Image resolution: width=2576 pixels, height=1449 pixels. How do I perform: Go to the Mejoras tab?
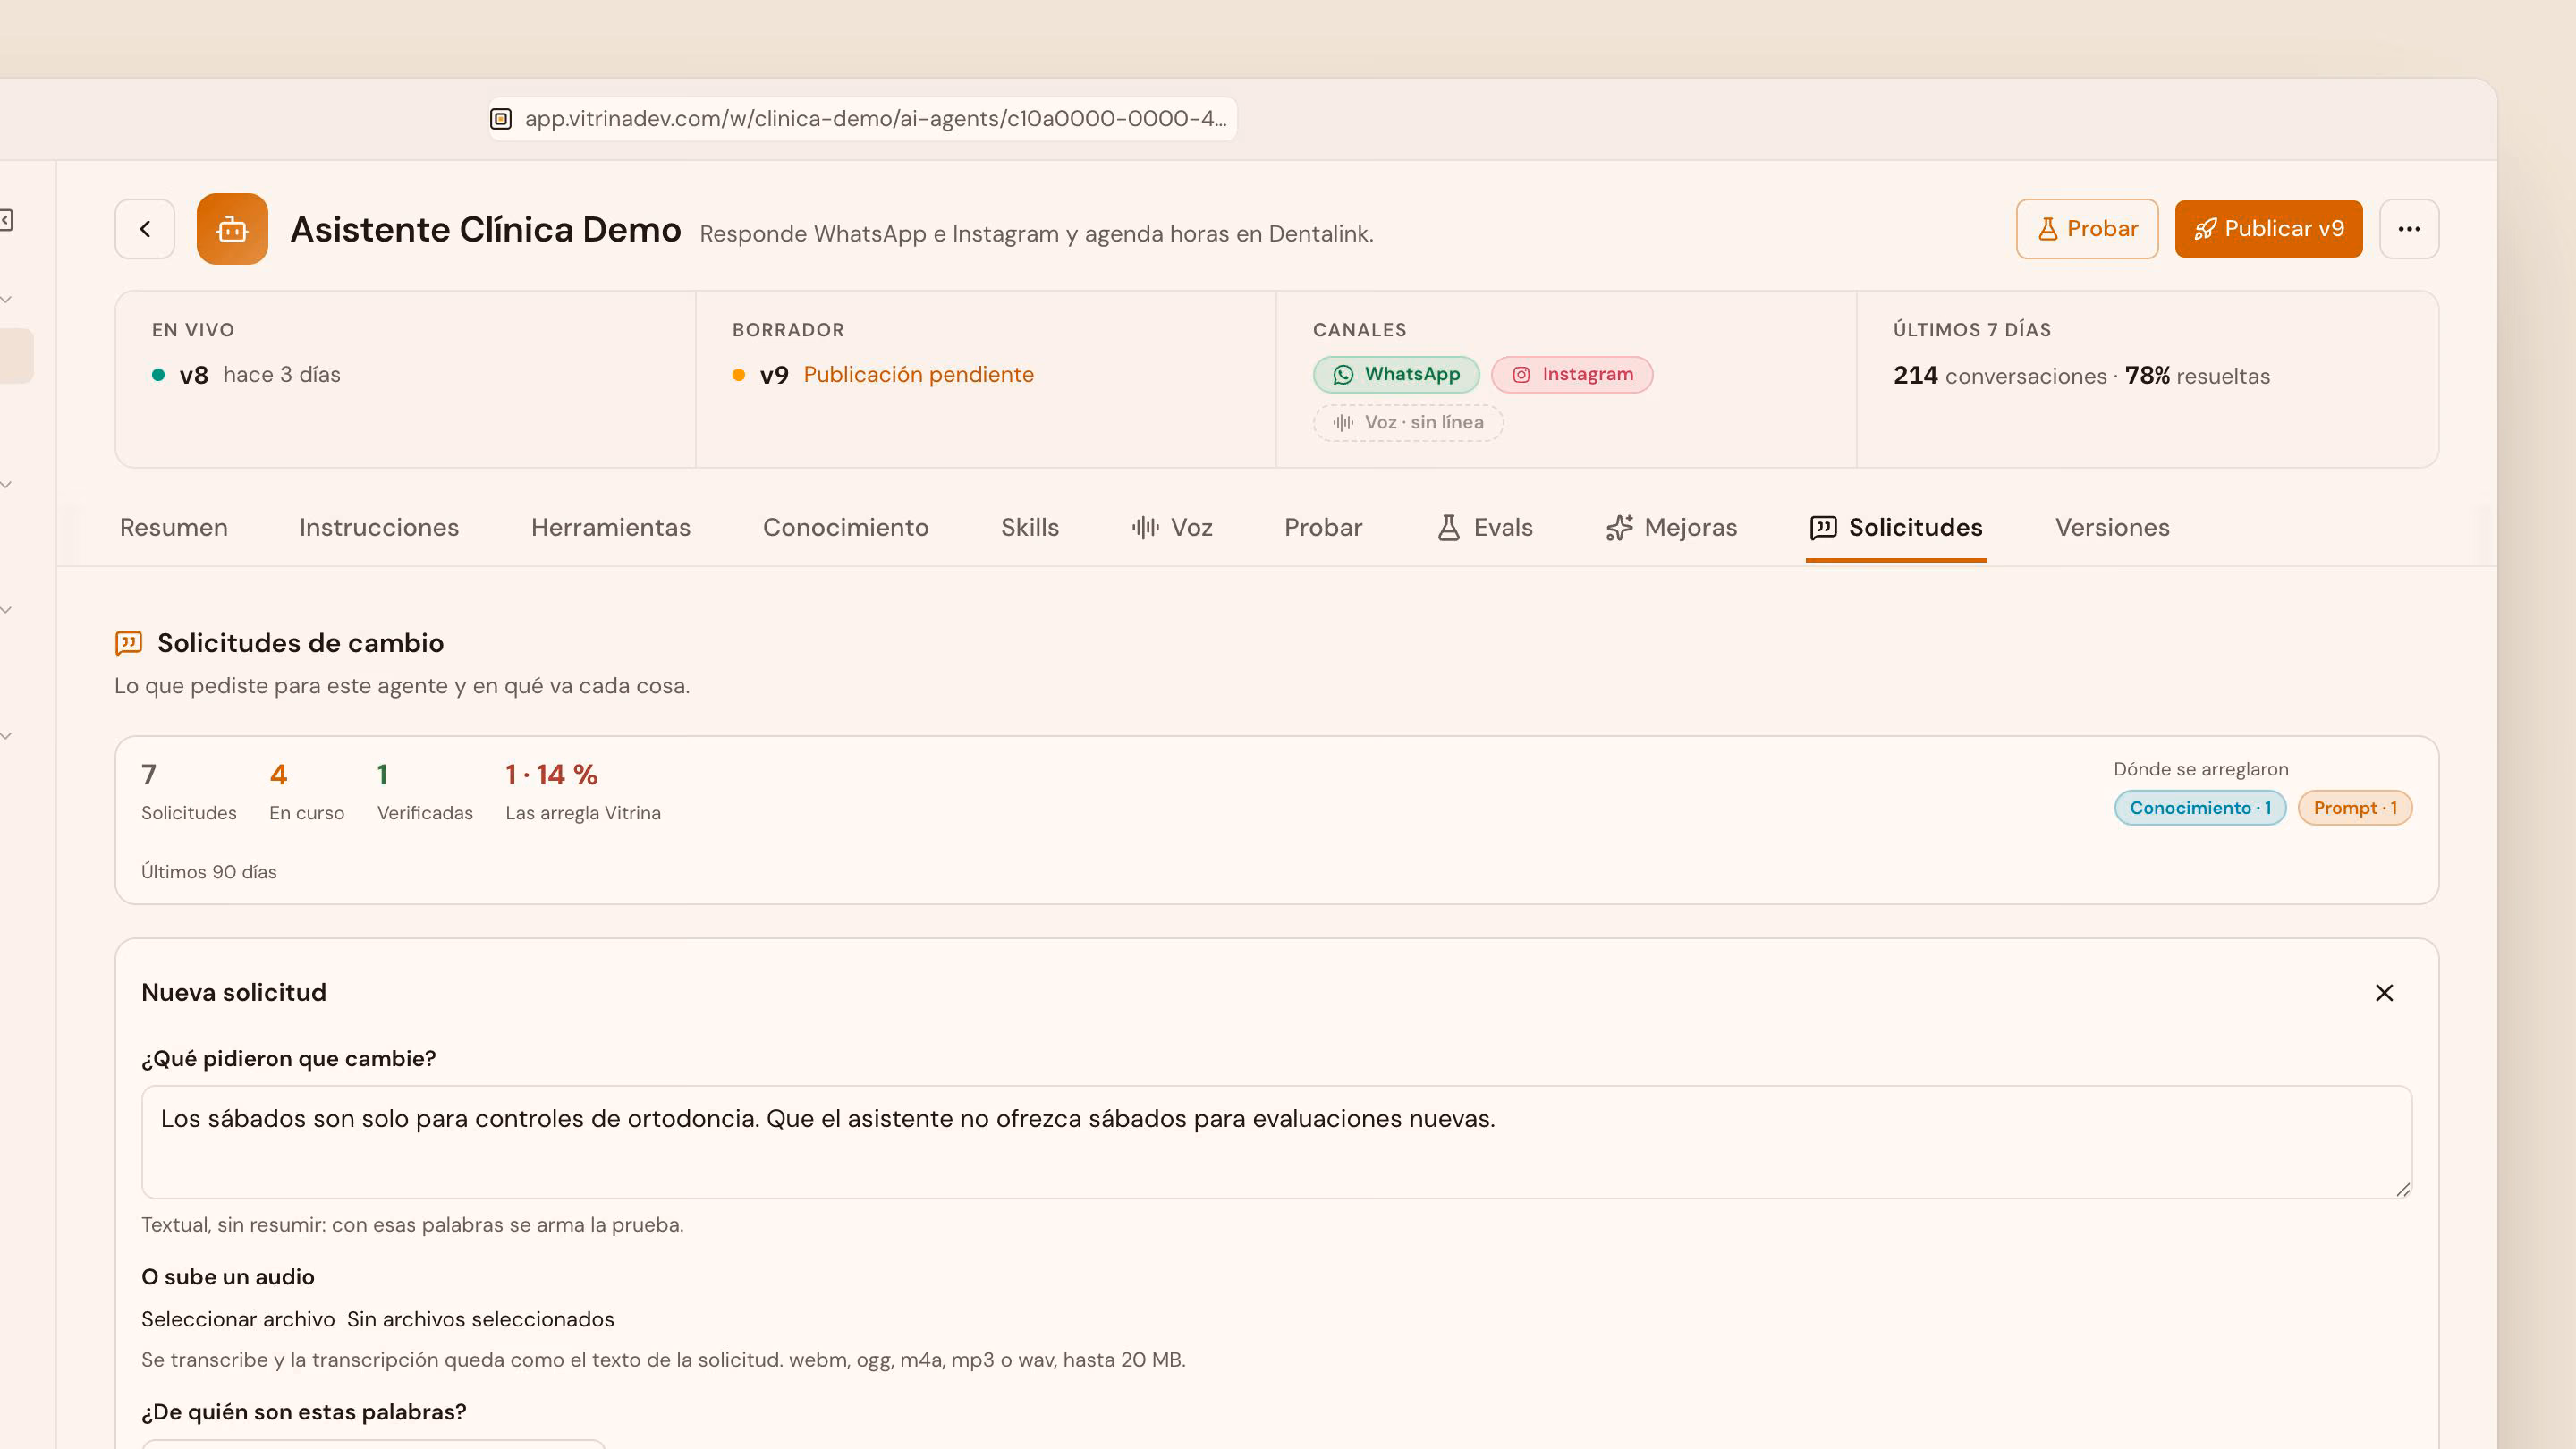[x=1671, y=527]
